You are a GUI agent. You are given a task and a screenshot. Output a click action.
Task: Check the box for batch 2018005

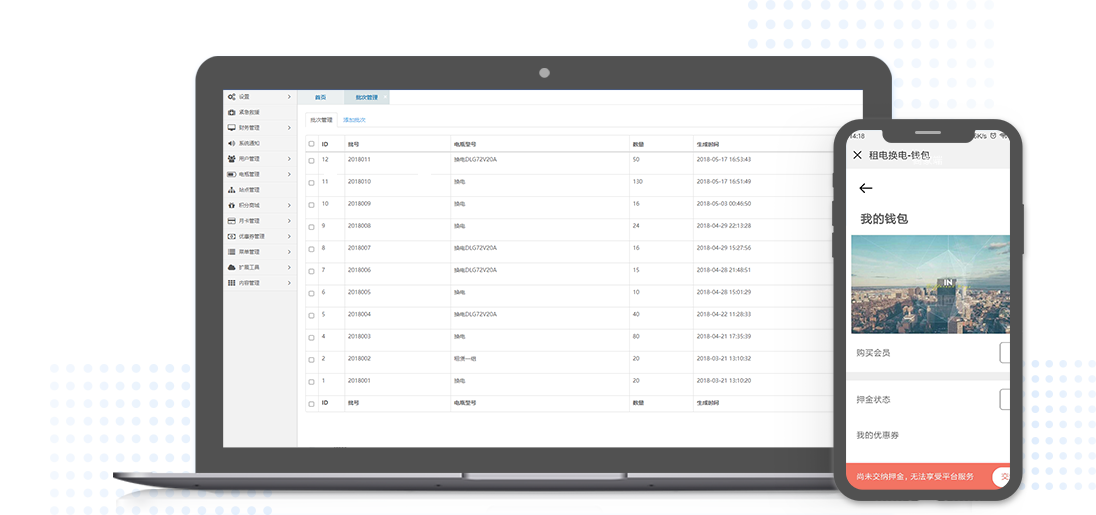[311, 293]
